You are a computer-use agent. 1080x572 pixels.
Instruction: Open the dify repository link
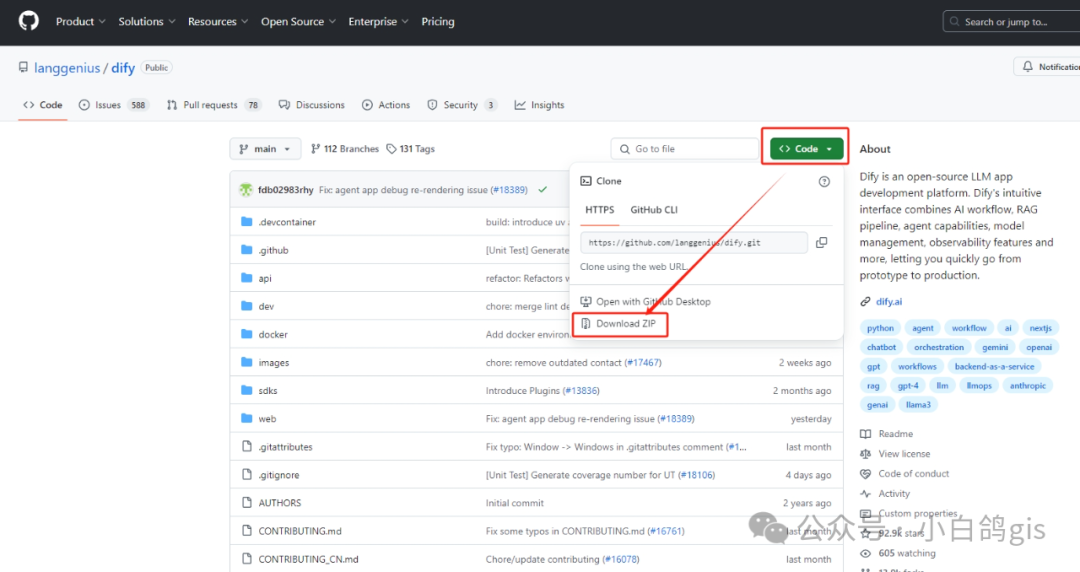click(x=123, y=68)
